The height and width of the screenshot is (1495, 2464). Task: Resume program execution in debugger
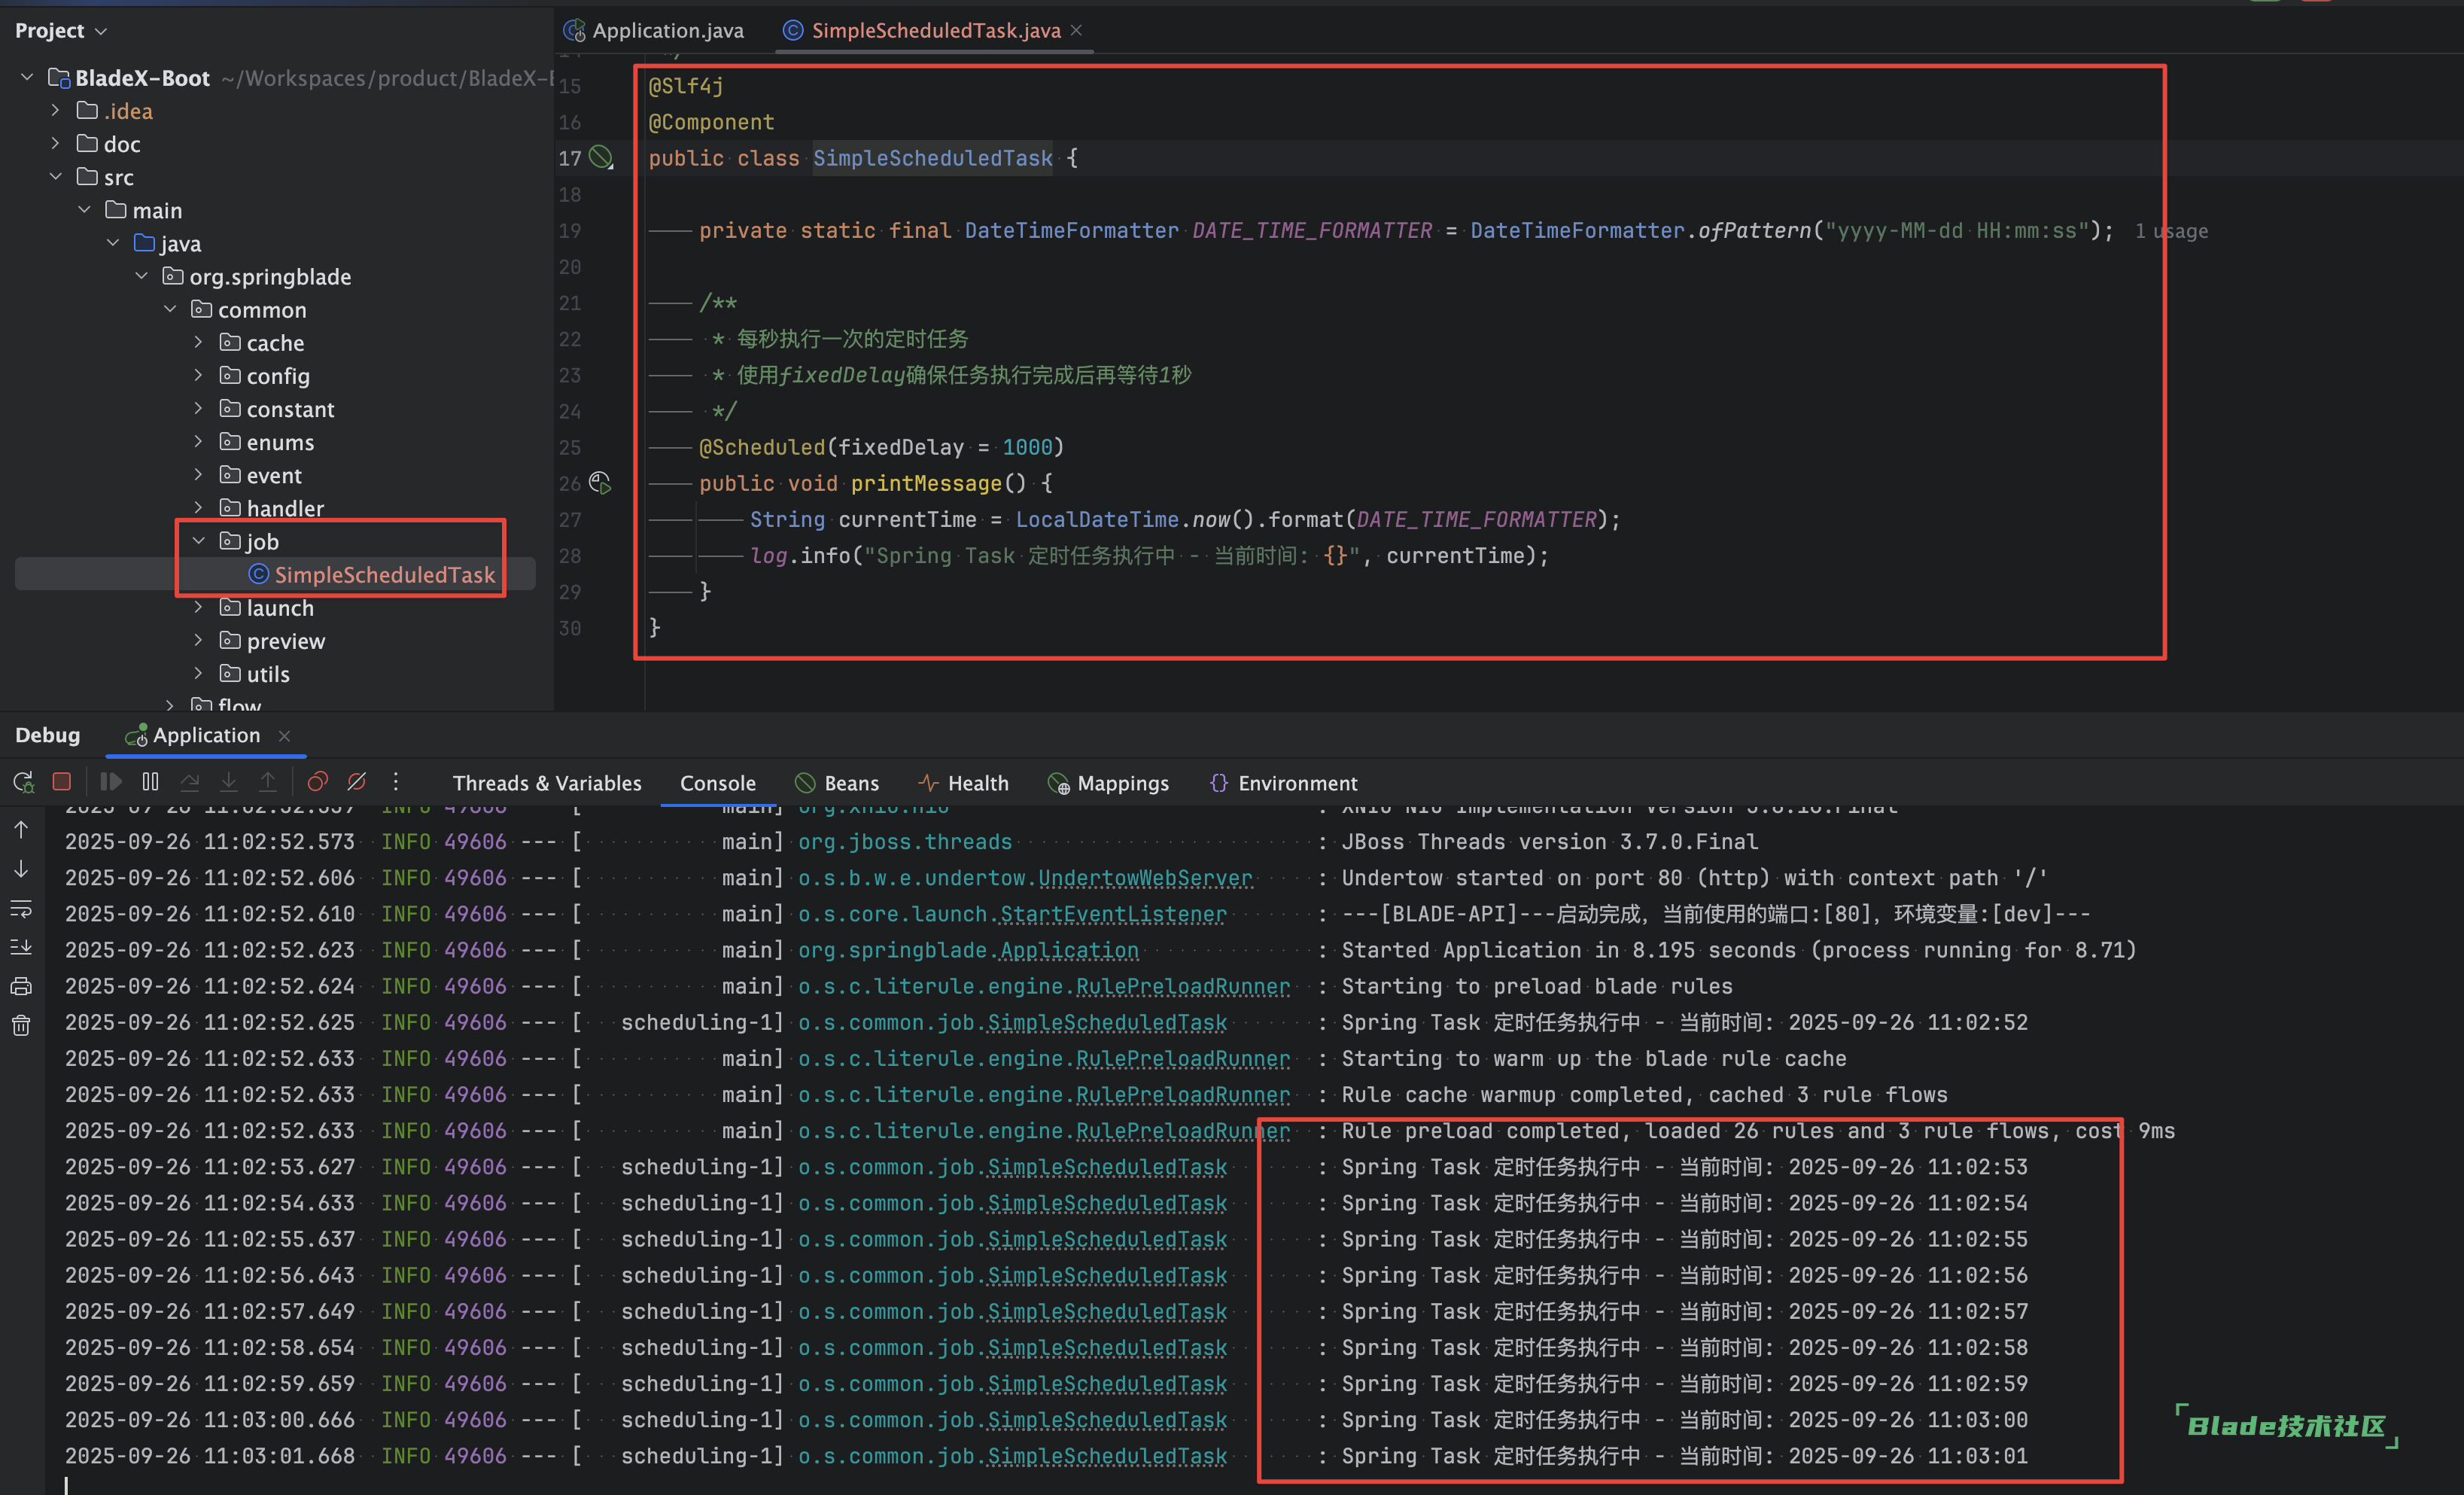click(111, 782)
